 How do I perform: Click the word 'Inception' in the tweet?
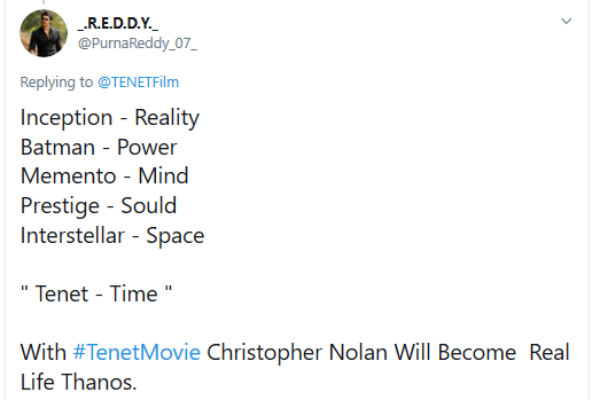pyautogui.click(x=67, y=118)
